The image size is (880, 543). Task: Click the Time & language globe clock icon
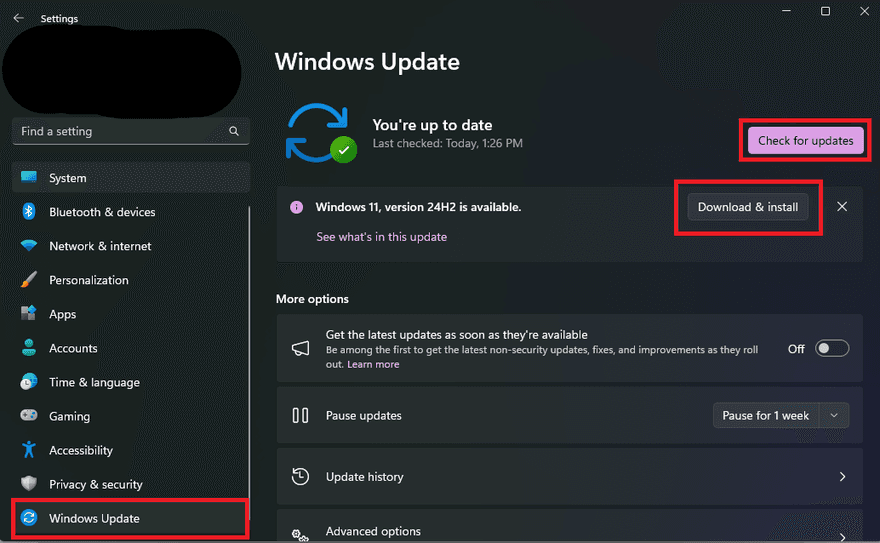click(x=29, y=382)
